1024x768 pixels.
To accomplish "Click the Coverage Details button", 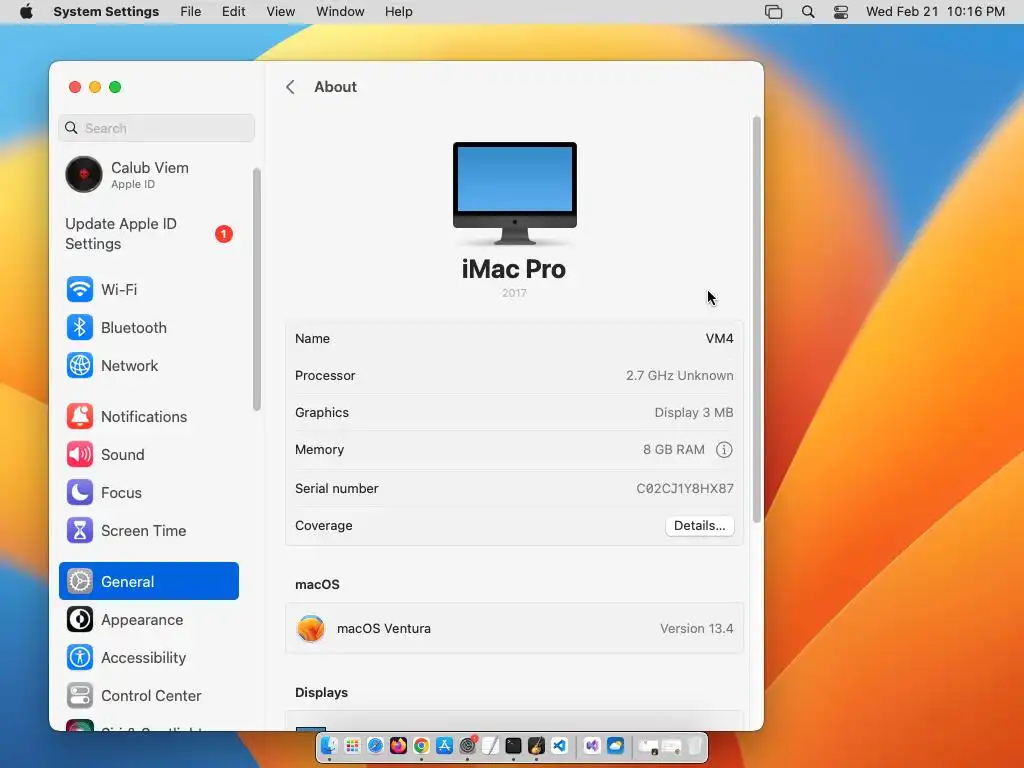I will point(699,526).
